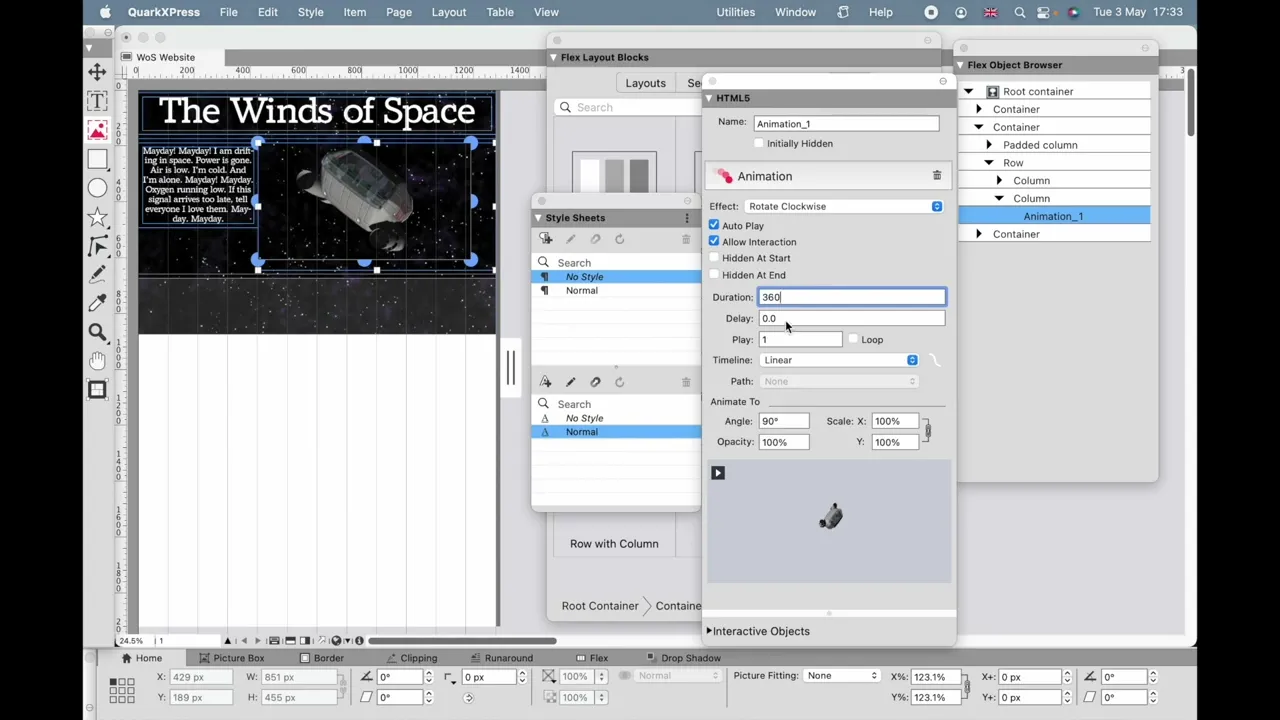Enable the Loop checkbox
Viewport: 1280px width, 720px height.
853,340
